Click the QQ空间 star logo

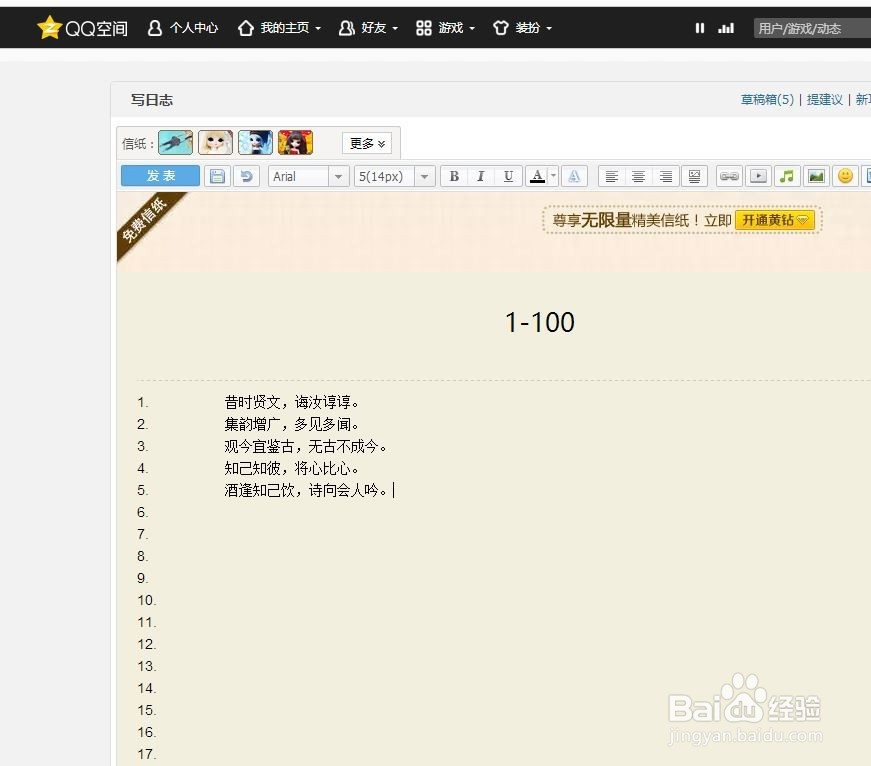[x=49, y=27]
